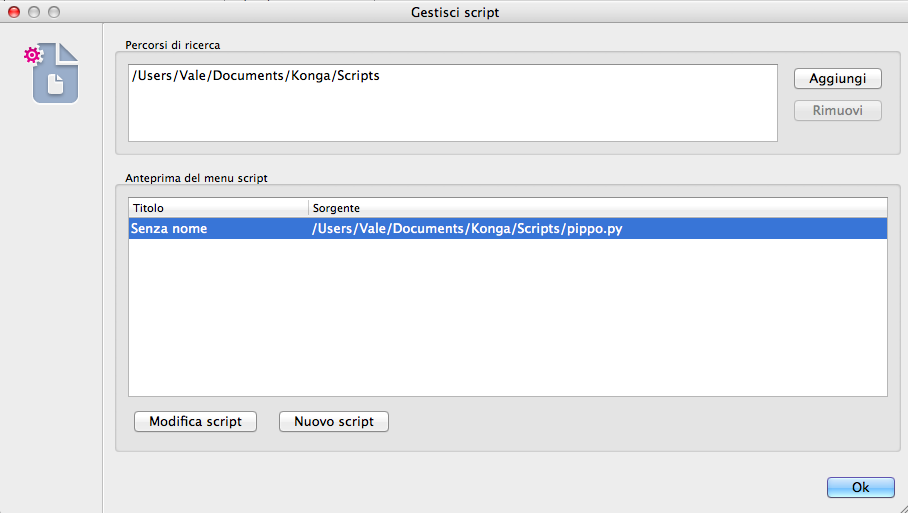Click the Rimuovi button
Viewport: 908px width, 513px height.
837,110
